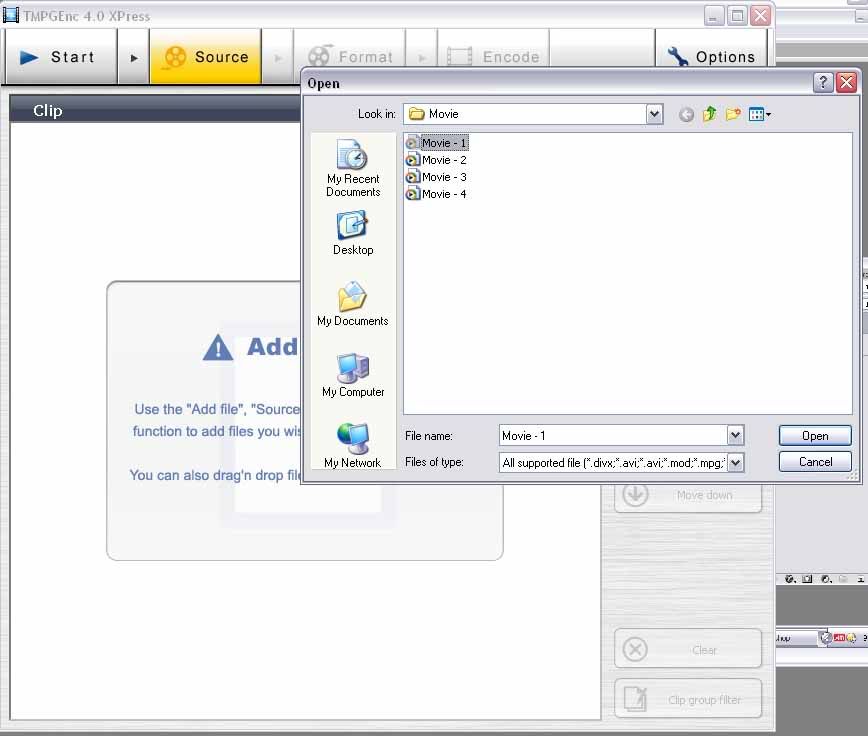Expand the Look in folder dropdown
Screen dimensions: 868x736
654,114
